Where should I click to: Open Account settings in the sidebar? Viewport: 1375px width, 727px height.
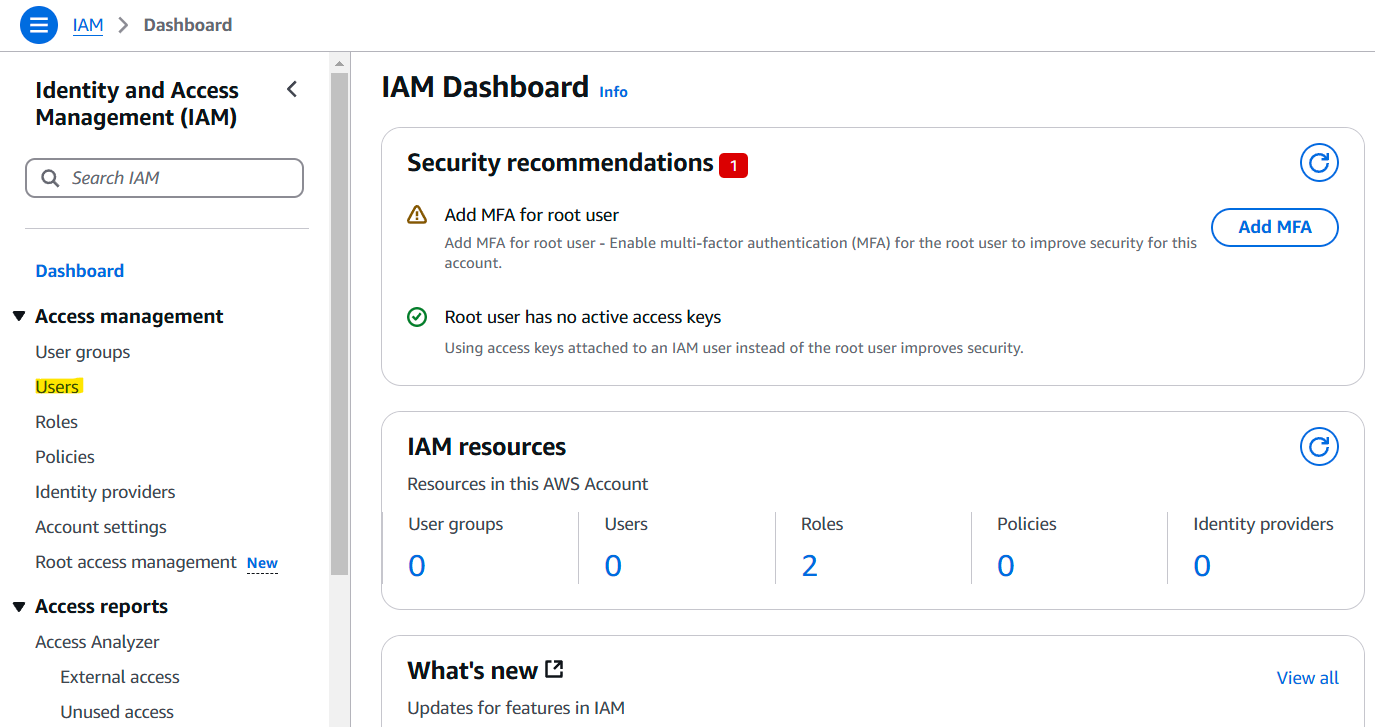tap(101, 527)
